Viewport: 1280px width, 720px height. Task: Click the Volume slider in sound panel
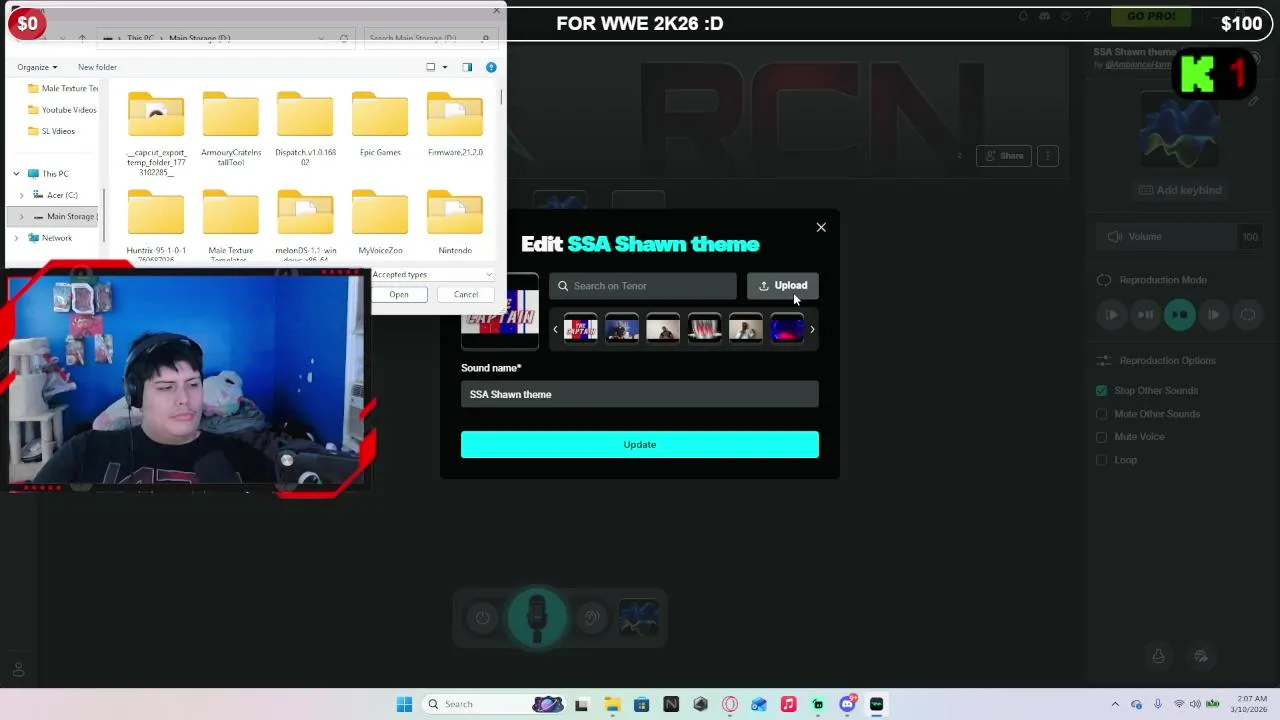[x=1165, y=237]
